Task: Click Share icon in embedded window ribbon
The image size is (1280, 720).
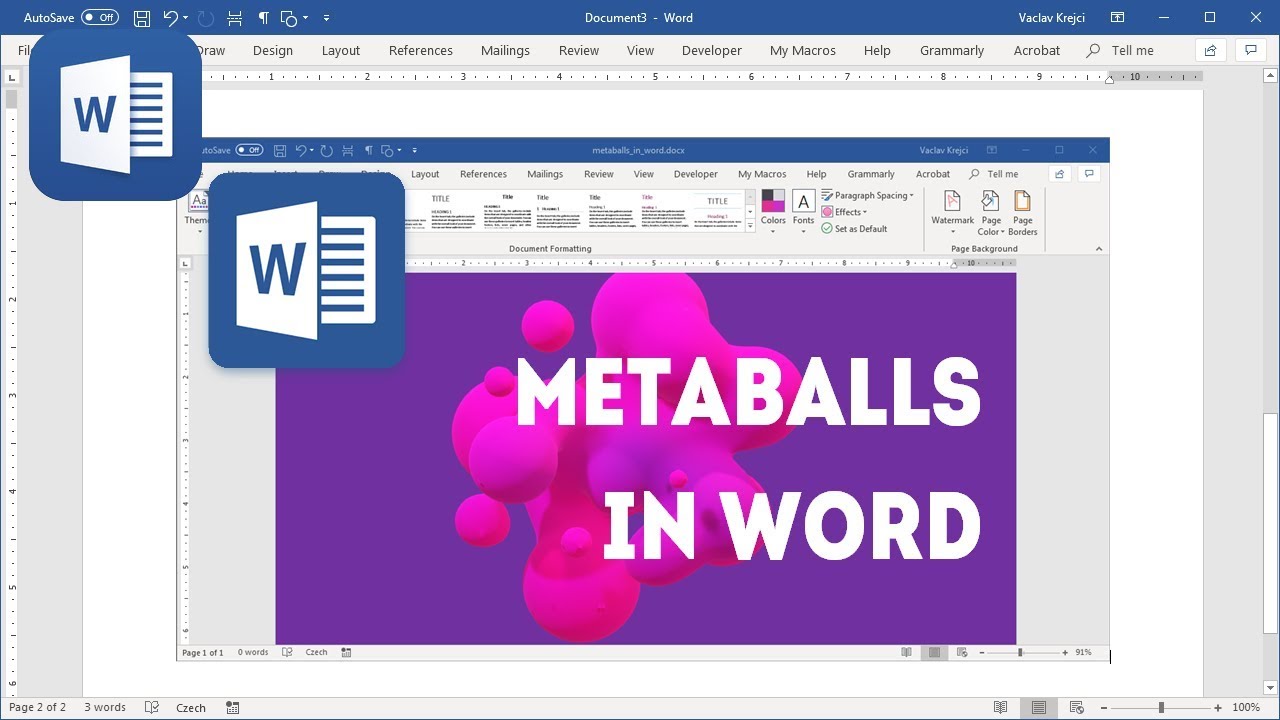Action: click(x=1058, y=174)
